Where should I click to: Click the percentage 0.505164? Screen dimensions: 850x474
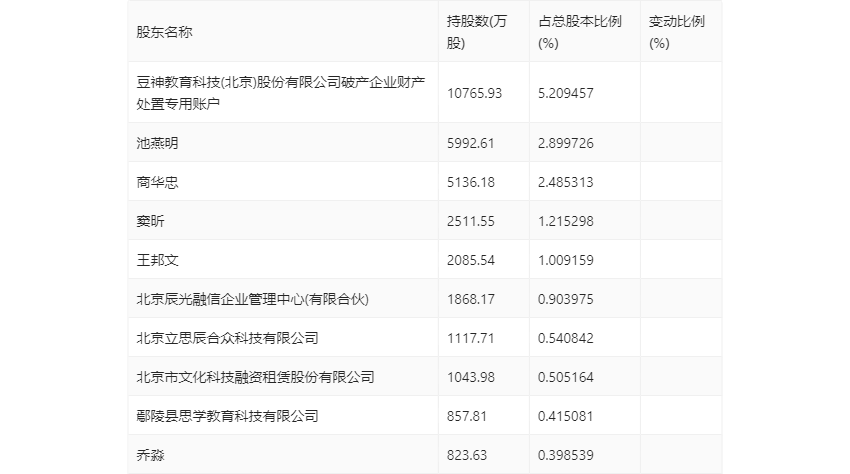click(565, 377)
